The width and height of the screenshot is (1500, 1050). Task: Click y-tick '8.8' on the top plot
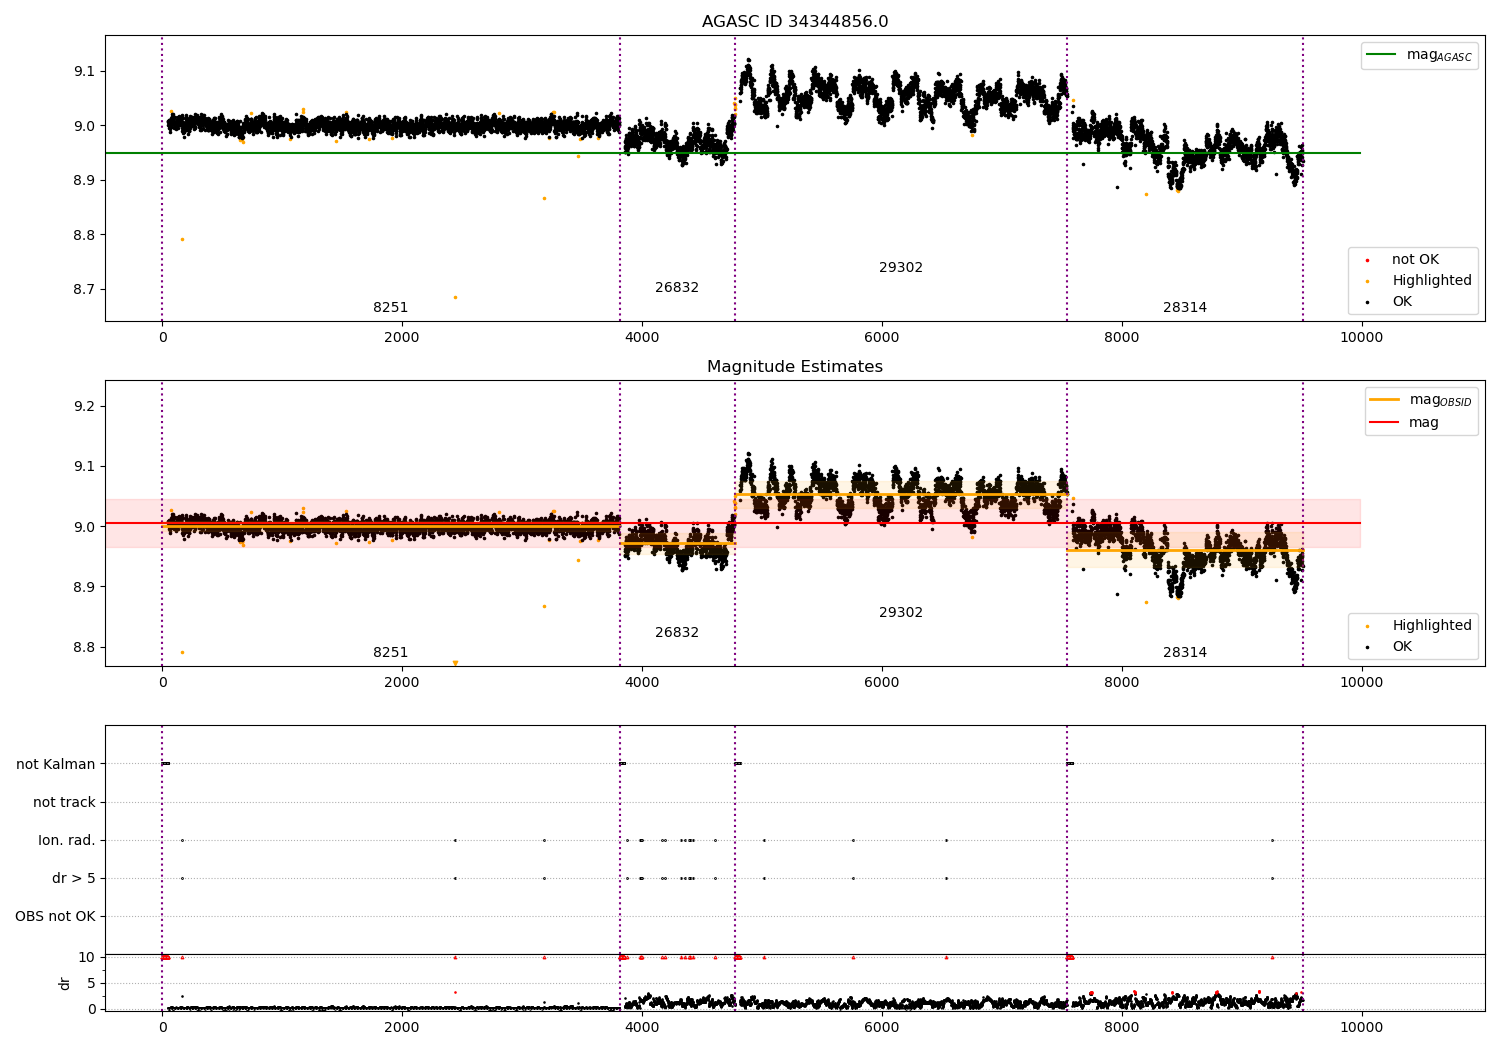click(84, 235)
